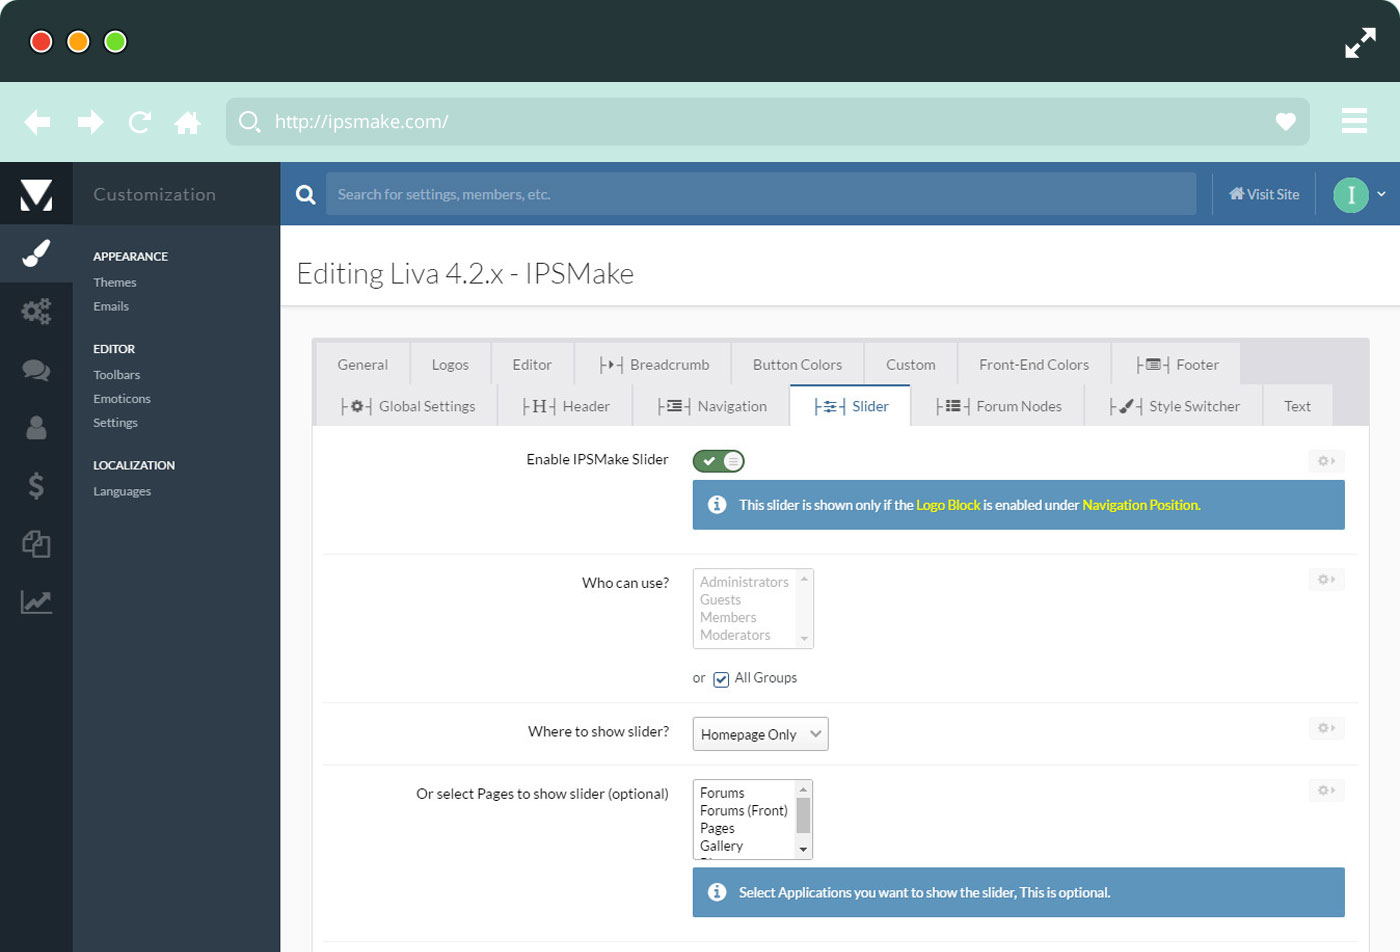Viewport: 1400px width, 952px height.
Task: Switch to the Style Switcher tab
Action: pos(1174,406)
